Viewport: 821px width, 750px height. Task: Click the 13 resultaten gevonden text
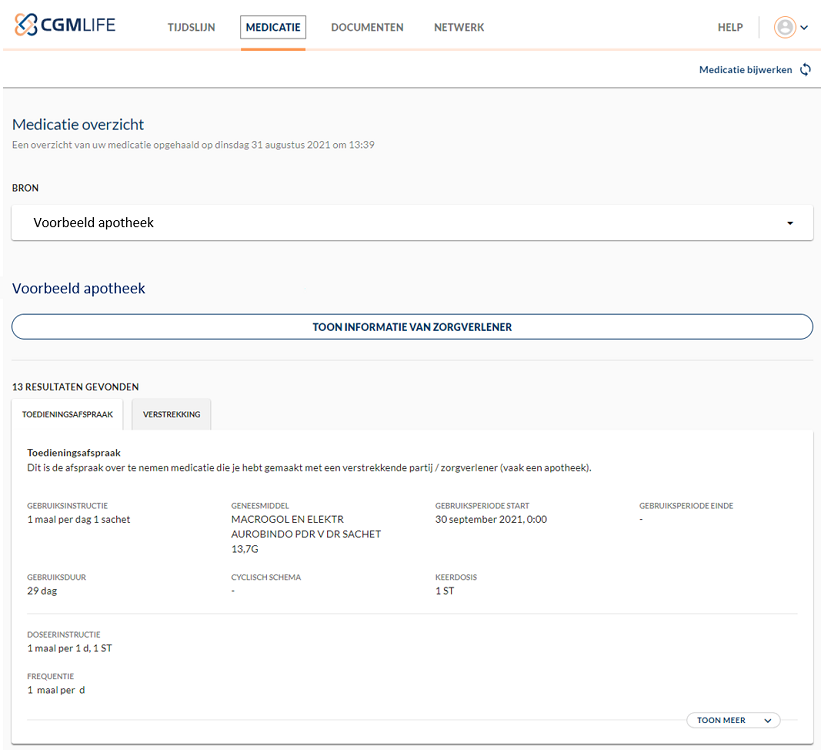tap(75, 387)
